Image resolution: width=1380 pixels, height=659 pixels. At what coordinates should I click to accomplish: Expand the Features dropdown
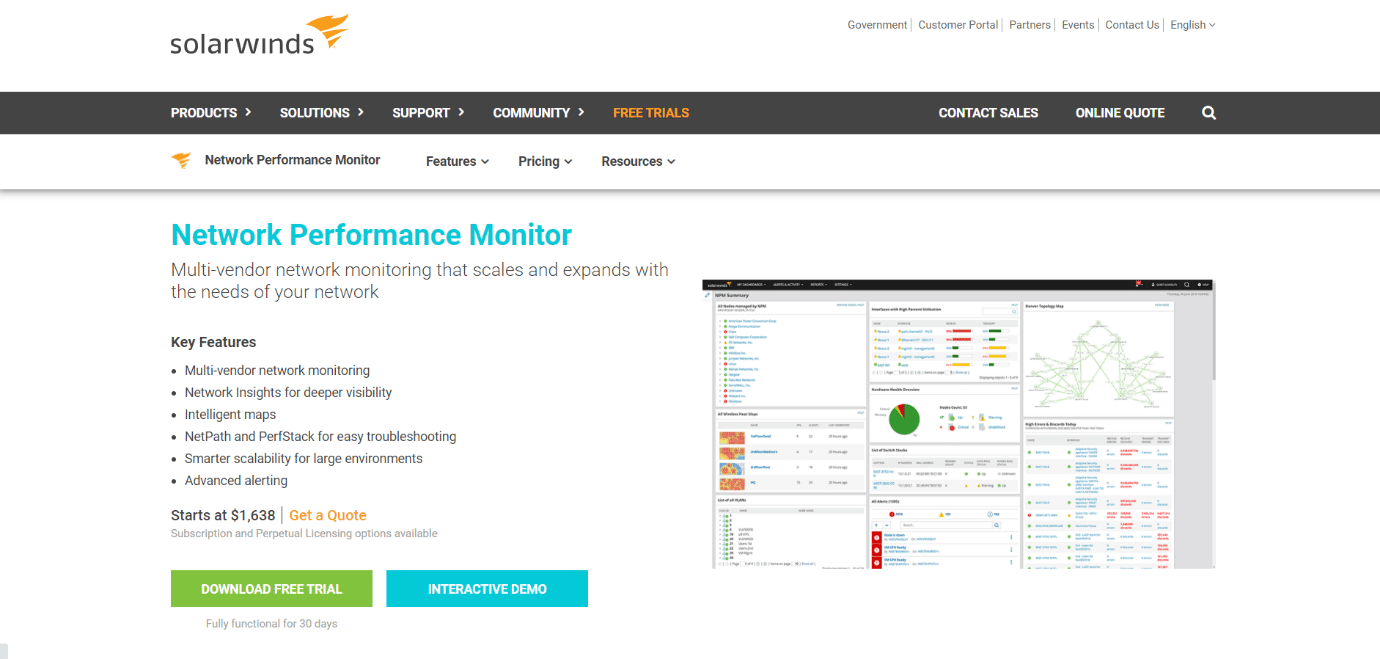click(x=458, y=161)
